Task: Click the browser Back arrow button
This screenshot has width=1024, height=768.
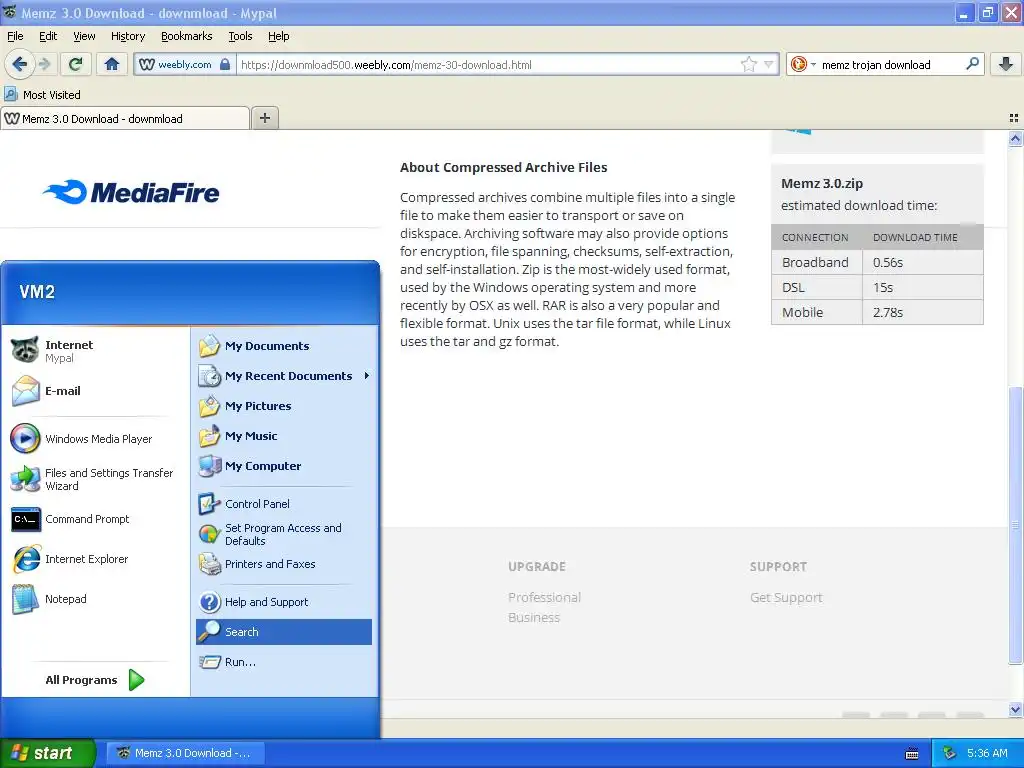Action: (x=19, y=64)
